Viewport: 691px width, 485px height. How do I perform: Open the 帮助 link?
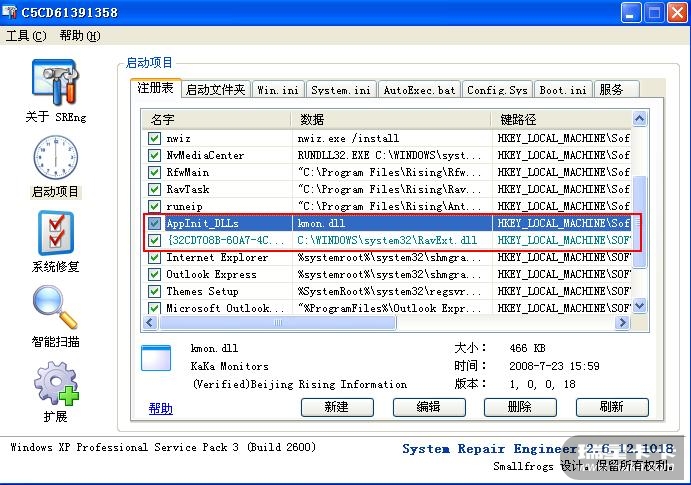161,408
